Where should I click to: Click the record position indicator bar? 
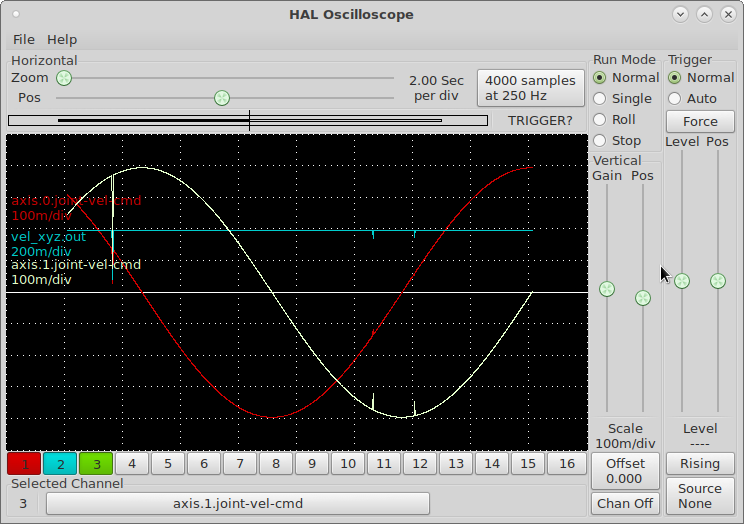coord(248,121)
